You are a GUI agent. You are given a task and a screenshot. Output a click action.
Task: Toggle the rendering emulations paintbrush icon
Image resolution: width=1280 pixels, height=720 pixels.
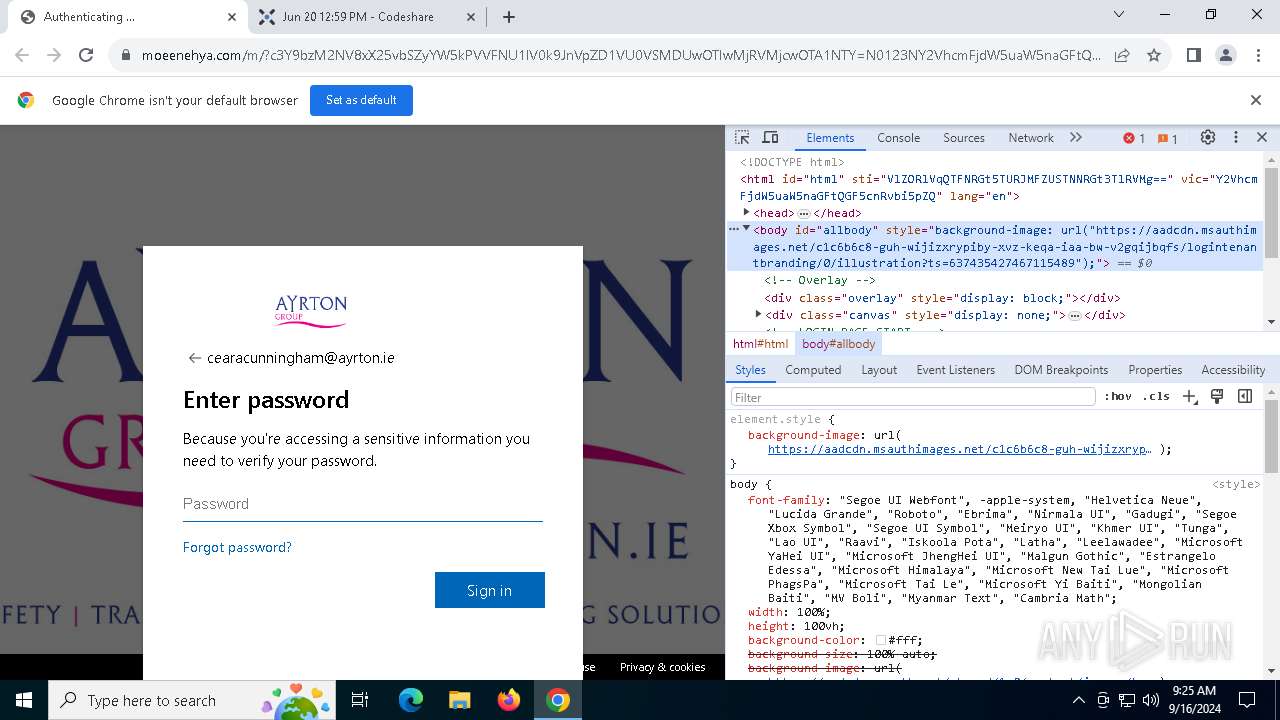point(1217,397)
